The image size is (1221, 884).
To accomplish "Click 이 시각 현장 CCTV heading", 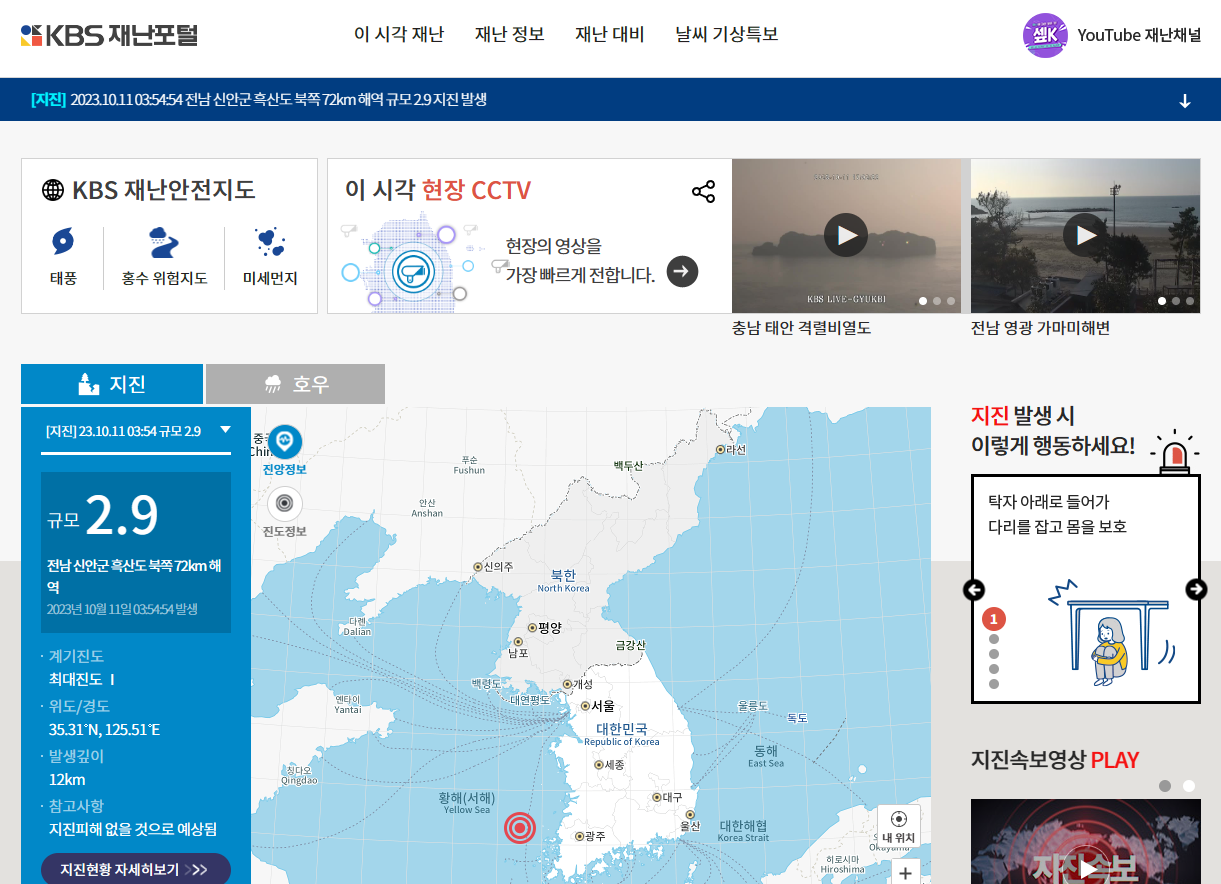I will point(438,190).
